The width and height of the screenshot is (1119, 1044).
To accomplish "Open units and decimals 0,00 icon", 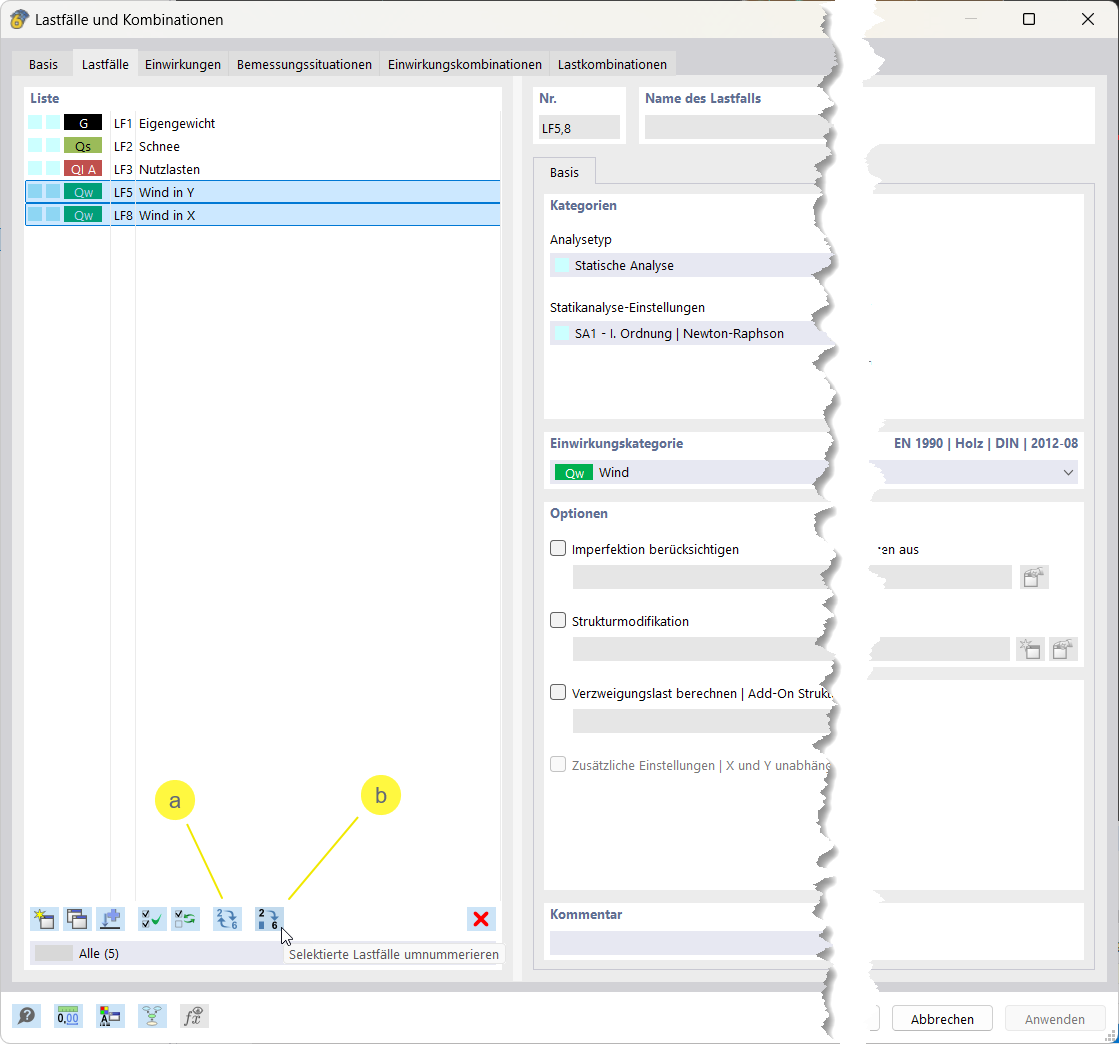I will coord(68,1015).
